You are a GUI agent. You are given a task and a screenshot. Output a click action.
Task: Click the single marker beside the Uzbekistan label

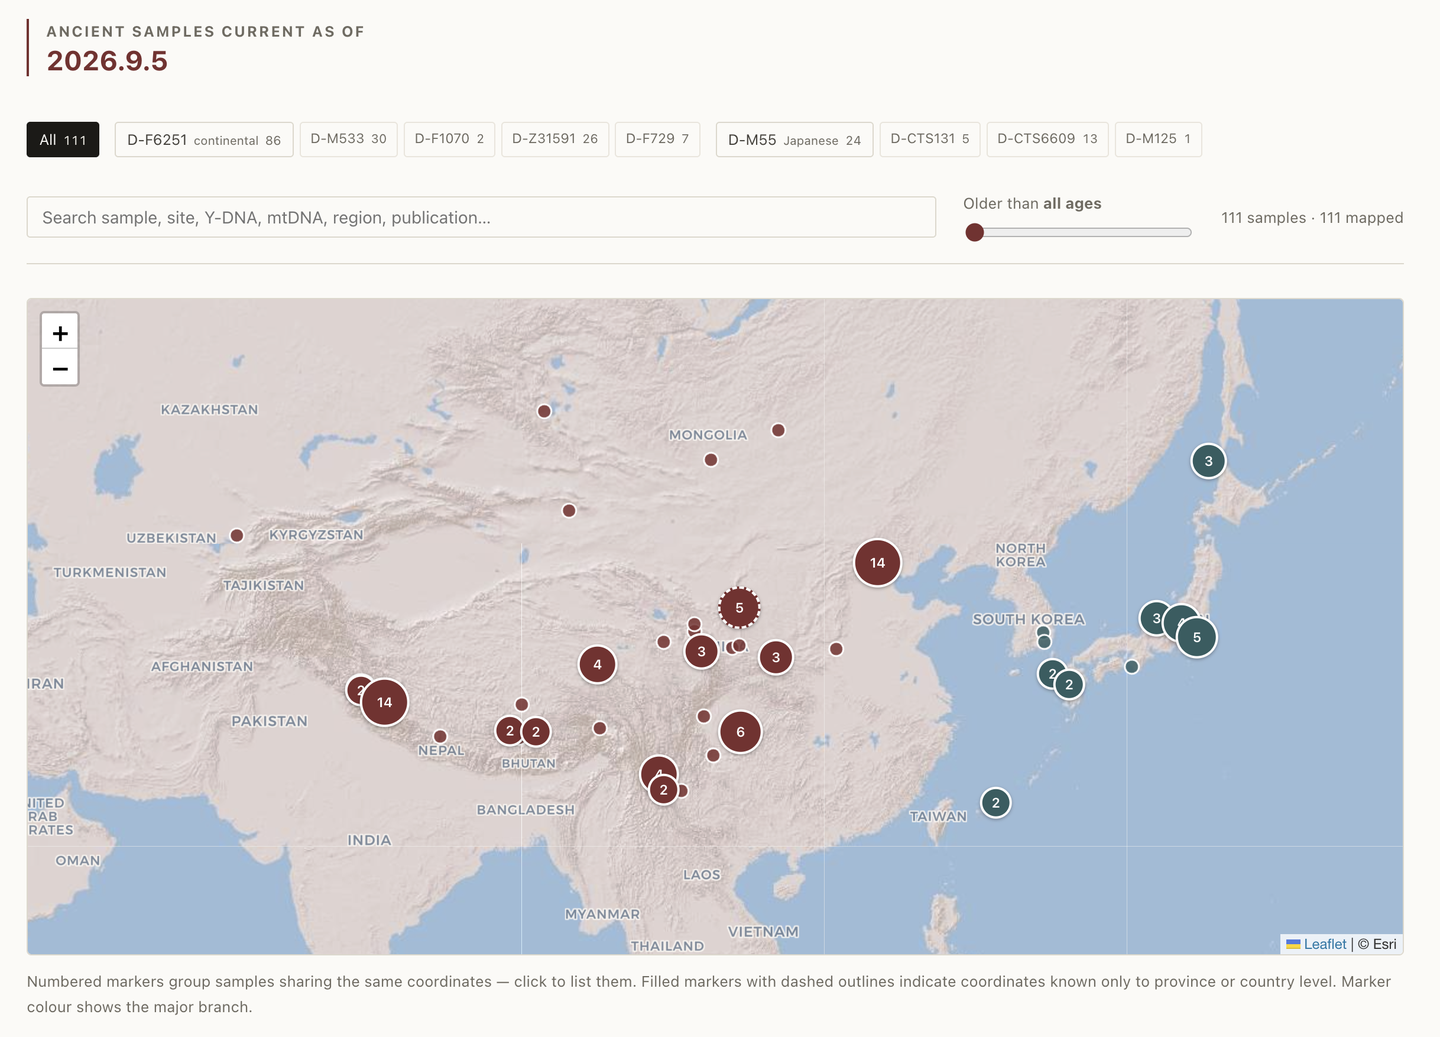[x=237, y=535]
